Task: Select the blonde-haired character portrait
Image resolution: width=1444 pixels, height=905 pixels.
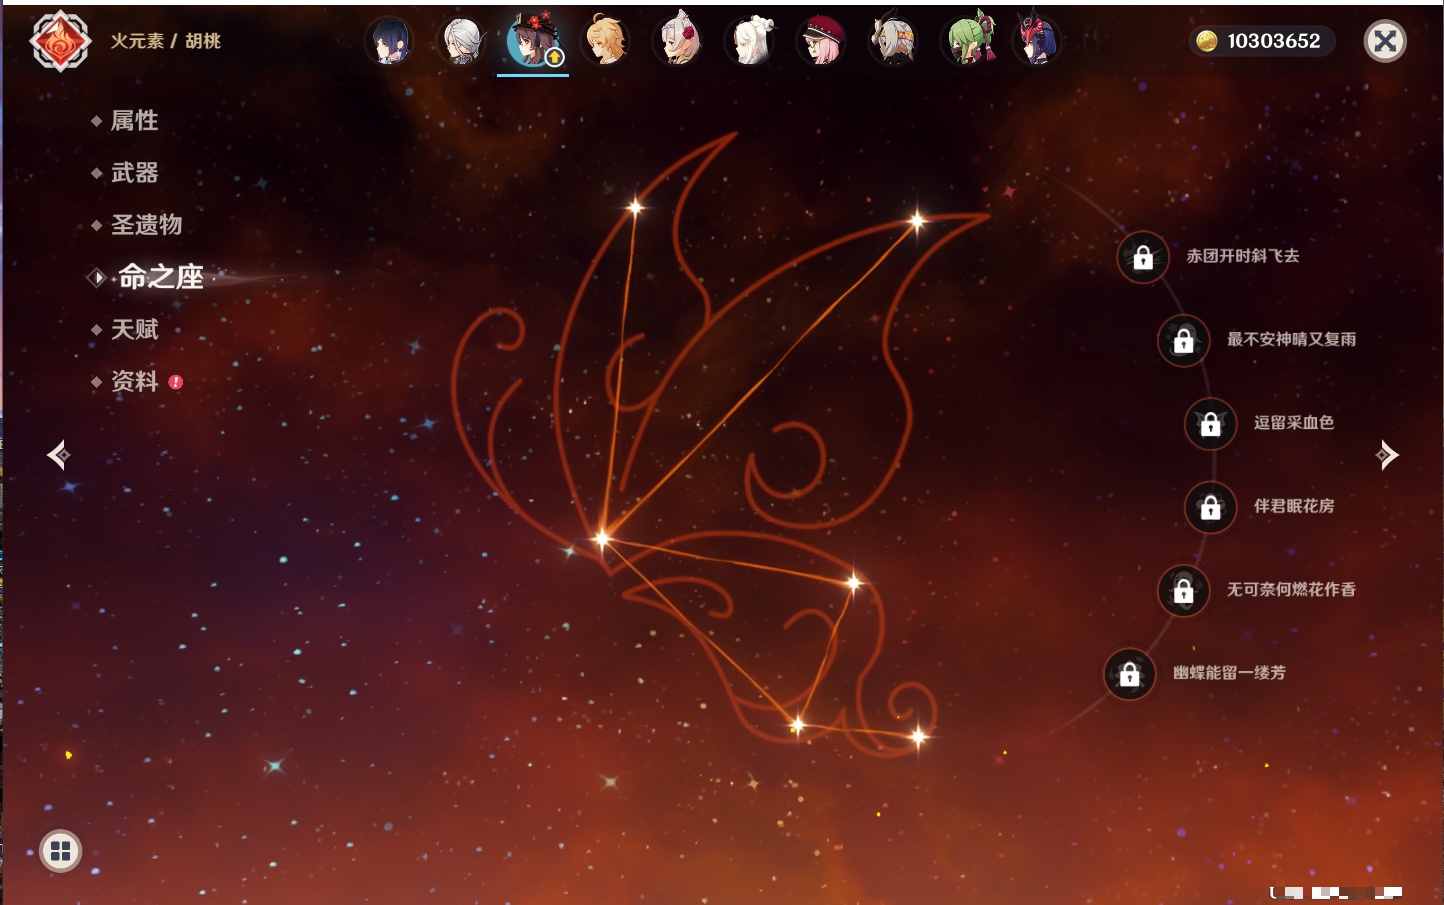Action: point(606,41)
